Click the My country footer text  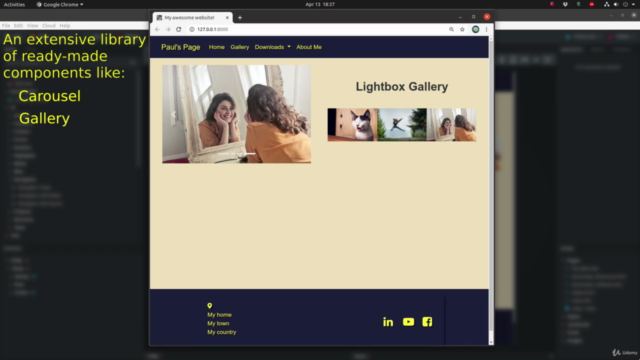tap(222, 332)
